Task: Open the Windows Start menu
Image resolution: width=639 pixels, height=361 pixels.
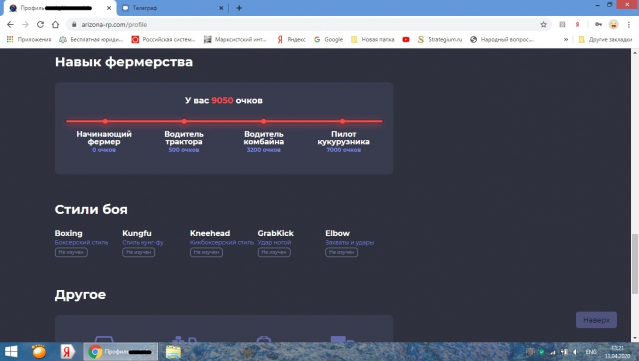Action: coord(11,351)
